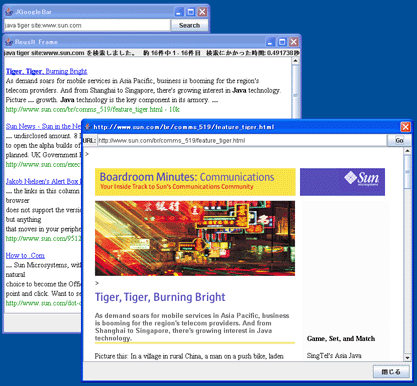This screenshot has height=386, width=417.
Task: Click the search query input field
Action: coord(87,25)
